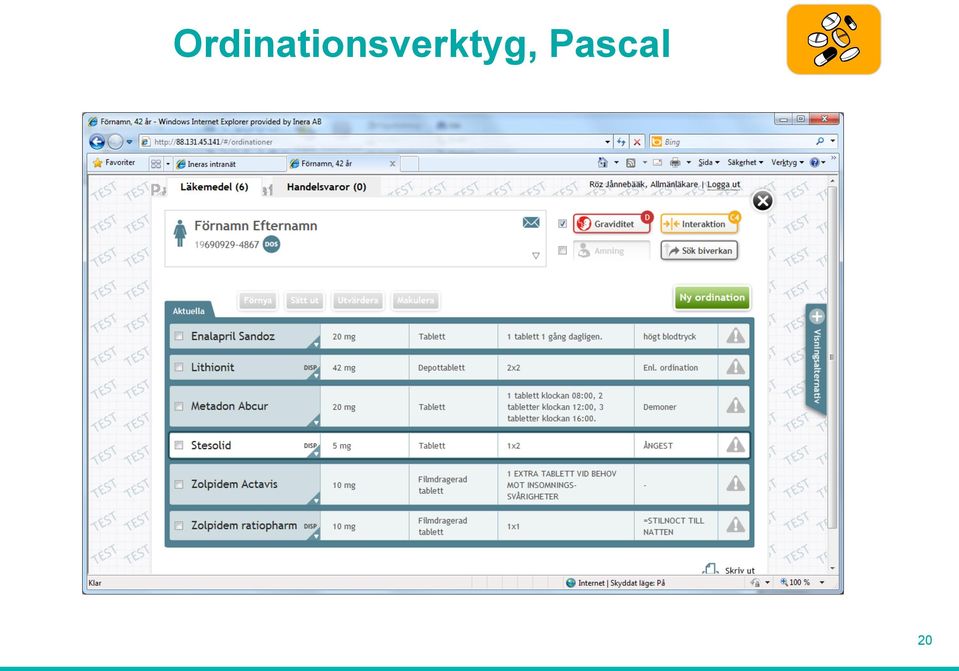Open the zoom level 100 % dropdown
The width and height of the screenshot is (959, 671).
click(822, 582)
